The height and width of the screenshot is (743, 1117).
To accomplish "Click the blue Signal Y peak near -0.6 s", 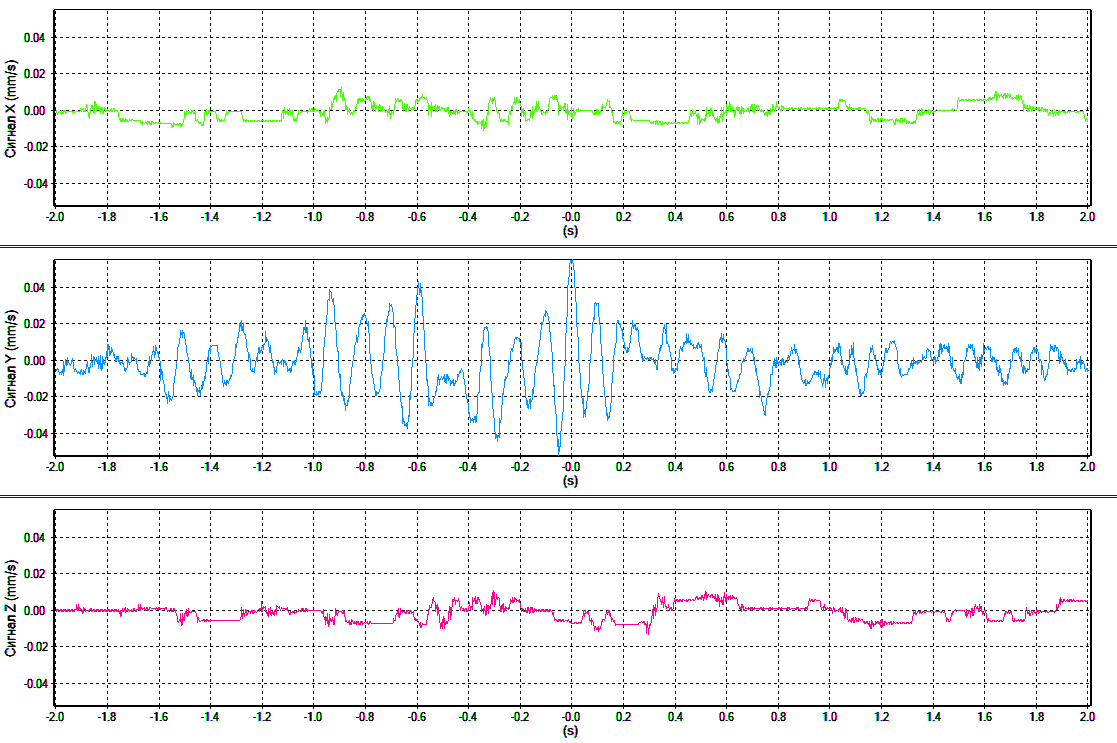I will pyautogui.click(x=420, y=284).
